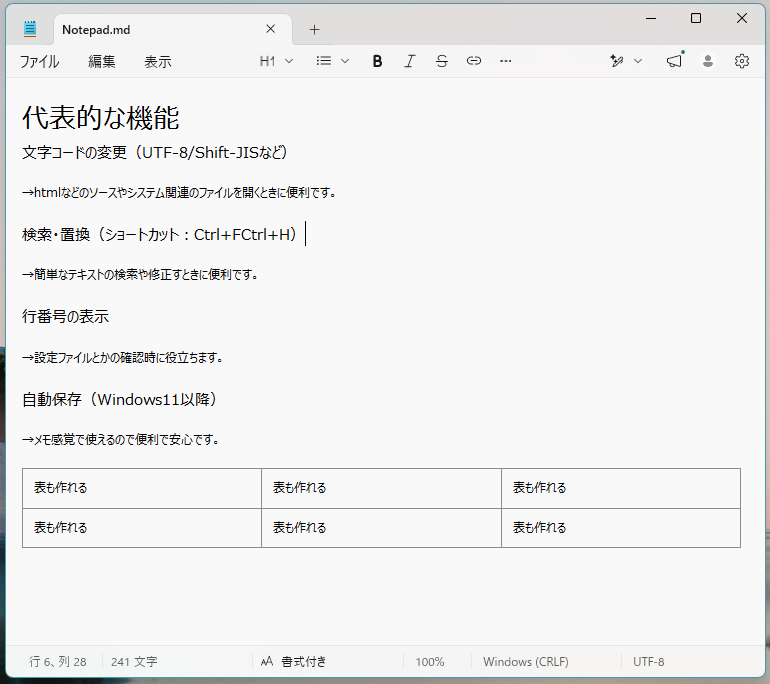The height and width of the screenshot is (684, 770).
Task: Click the Notepad app icon in the title bar
Action: coord(30,29)
